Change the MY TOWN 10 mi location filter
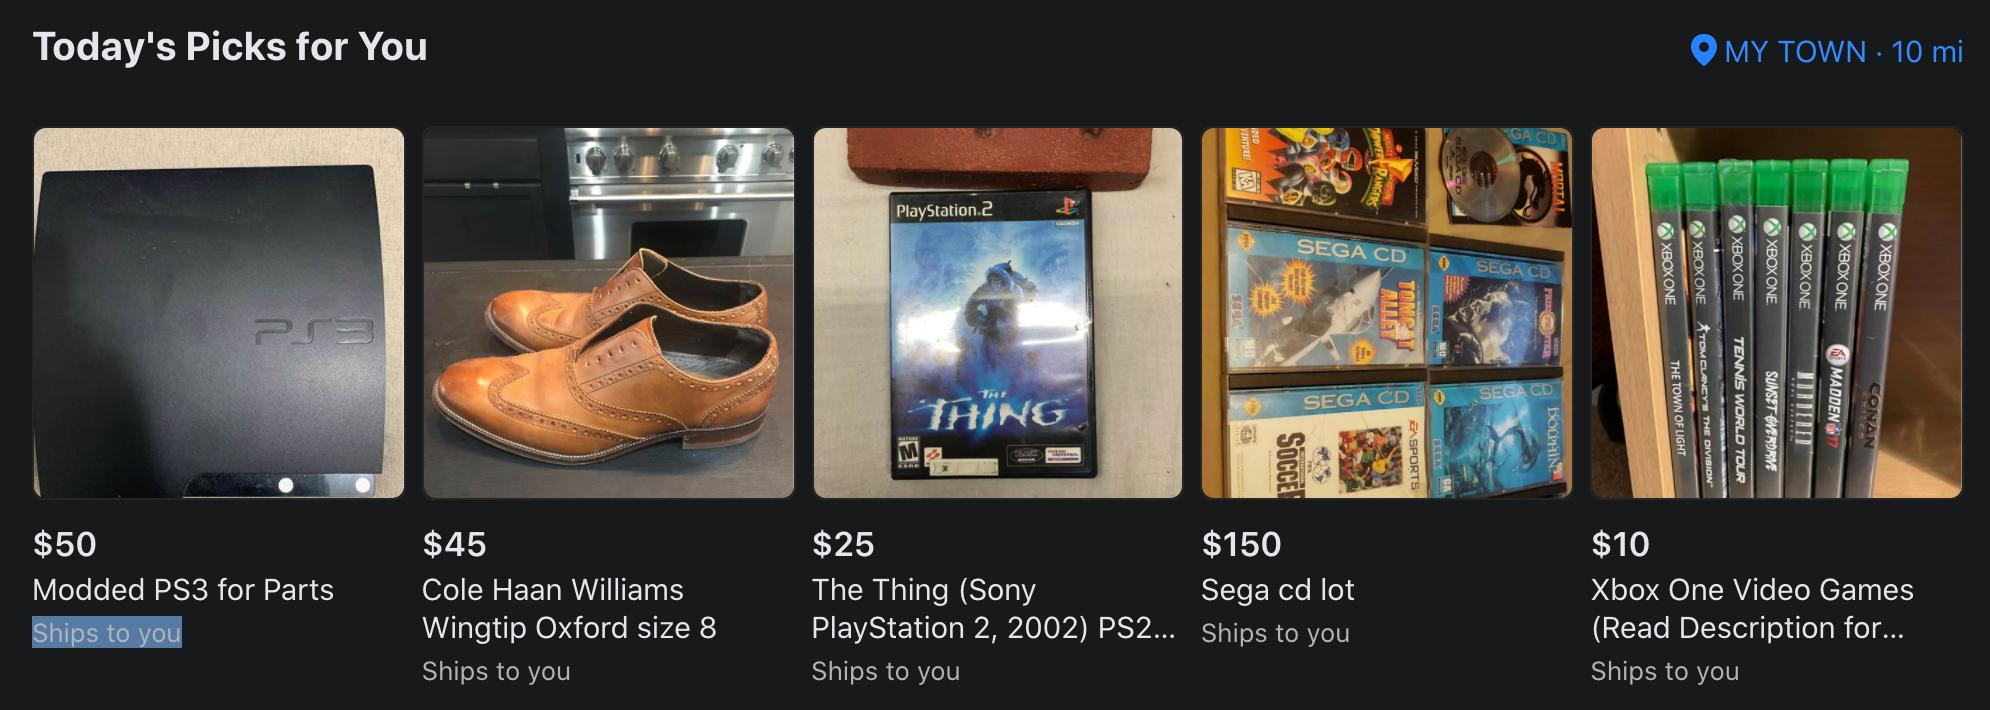1990x710 pixels. [x=1827, y=51]
